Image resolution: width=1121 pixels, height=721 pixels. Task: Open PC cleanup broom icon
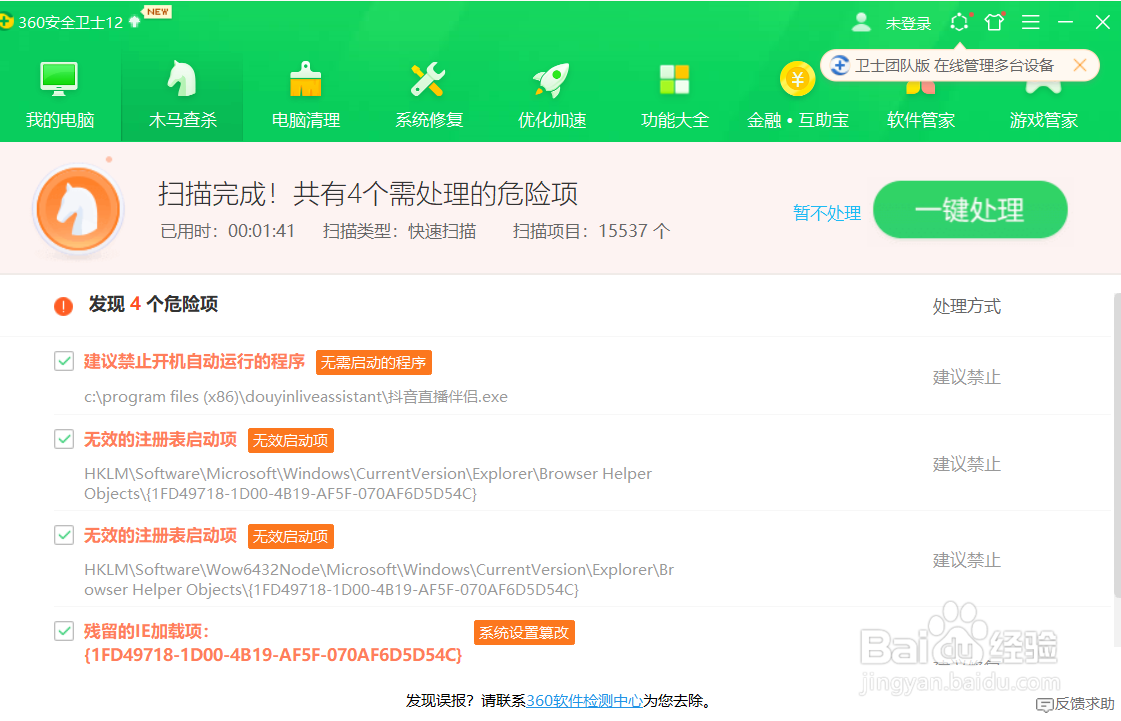click(305, 79)
